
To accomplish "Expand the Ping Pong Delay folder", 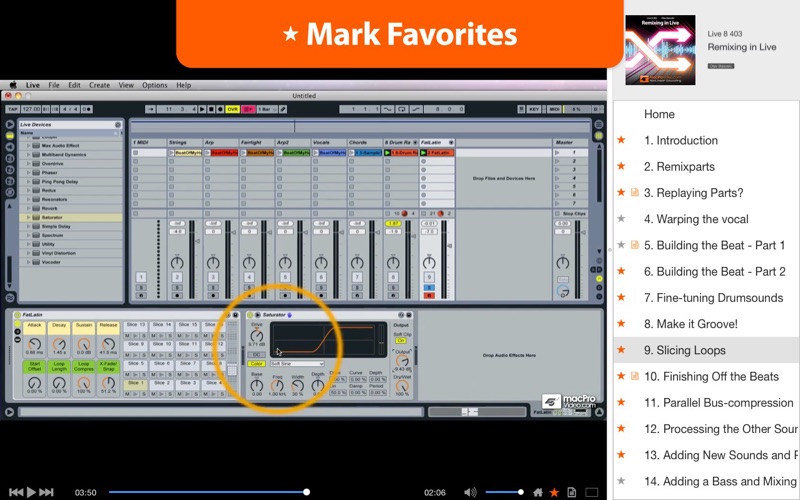I will pos(29,182).
